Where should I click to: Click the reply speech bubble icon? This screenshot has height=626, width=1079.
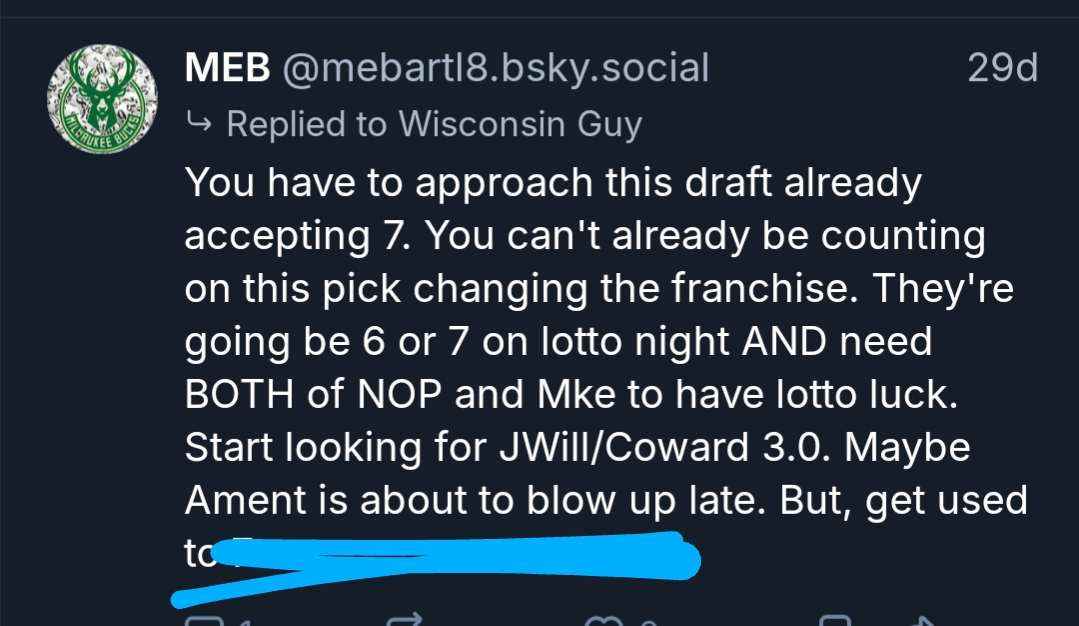tap(203, 620)
